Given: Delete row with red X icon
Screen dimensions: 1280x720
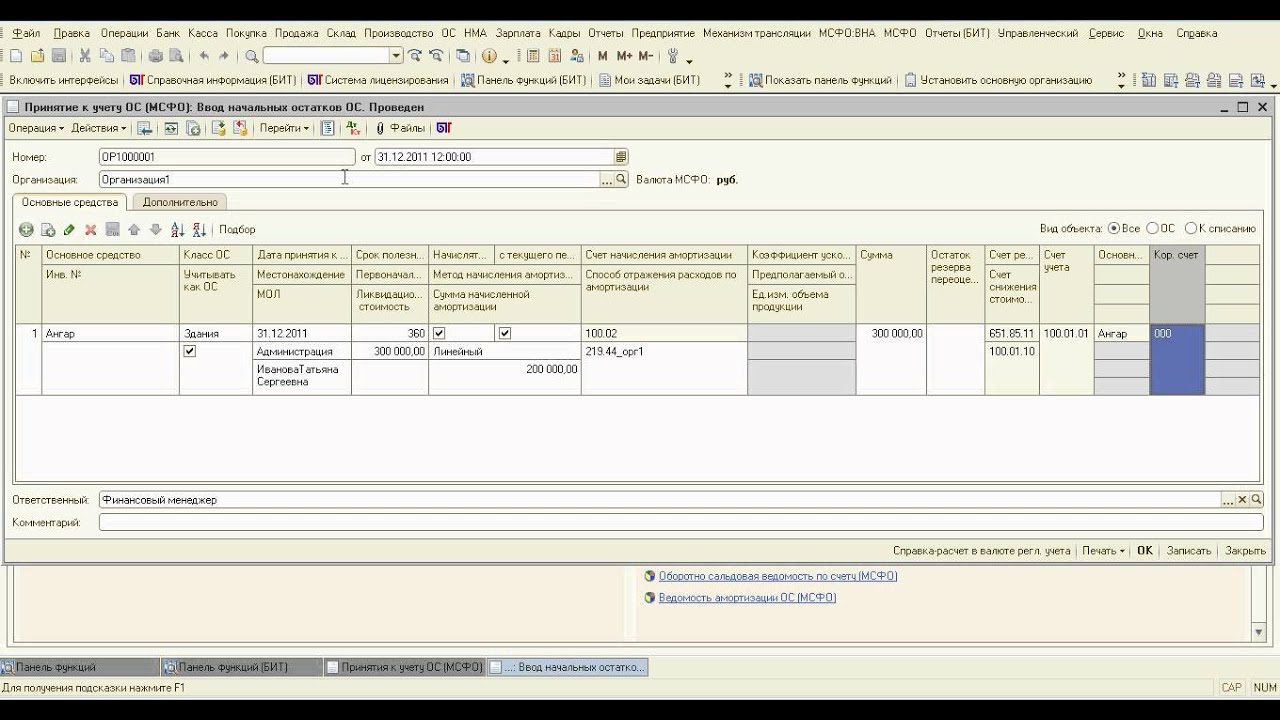Looking at the screenshot, I should tap(91, 230).
